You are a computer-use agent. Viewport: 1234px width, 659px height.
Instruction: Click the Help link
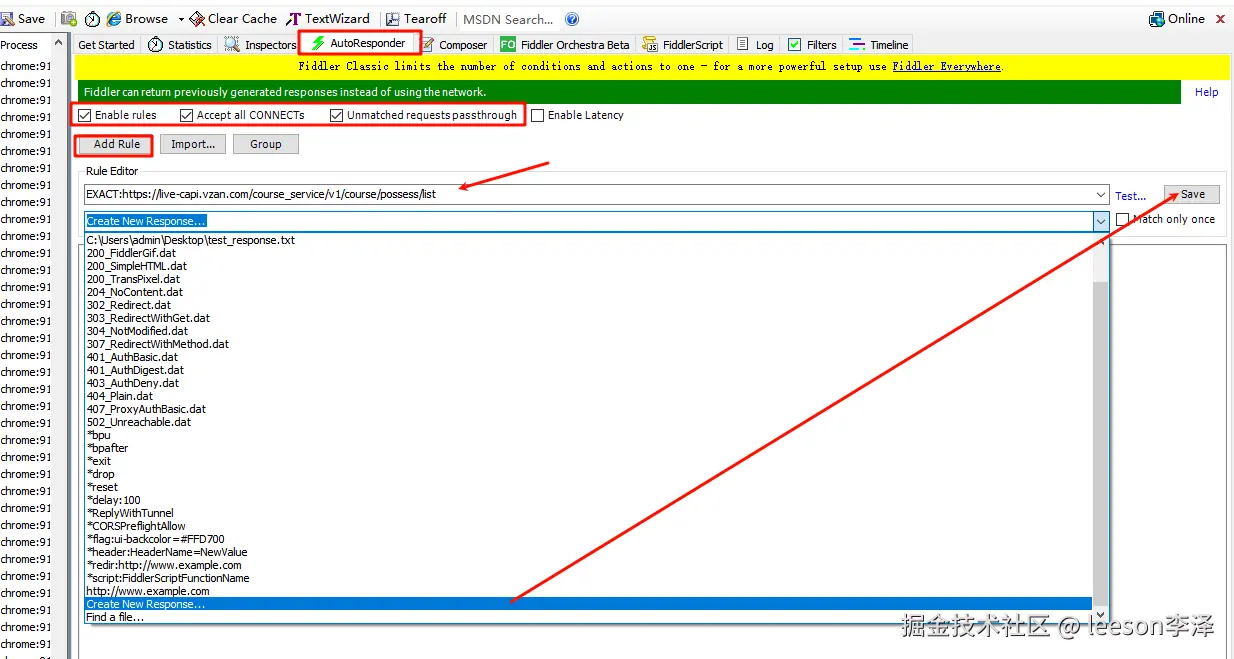1207,92
